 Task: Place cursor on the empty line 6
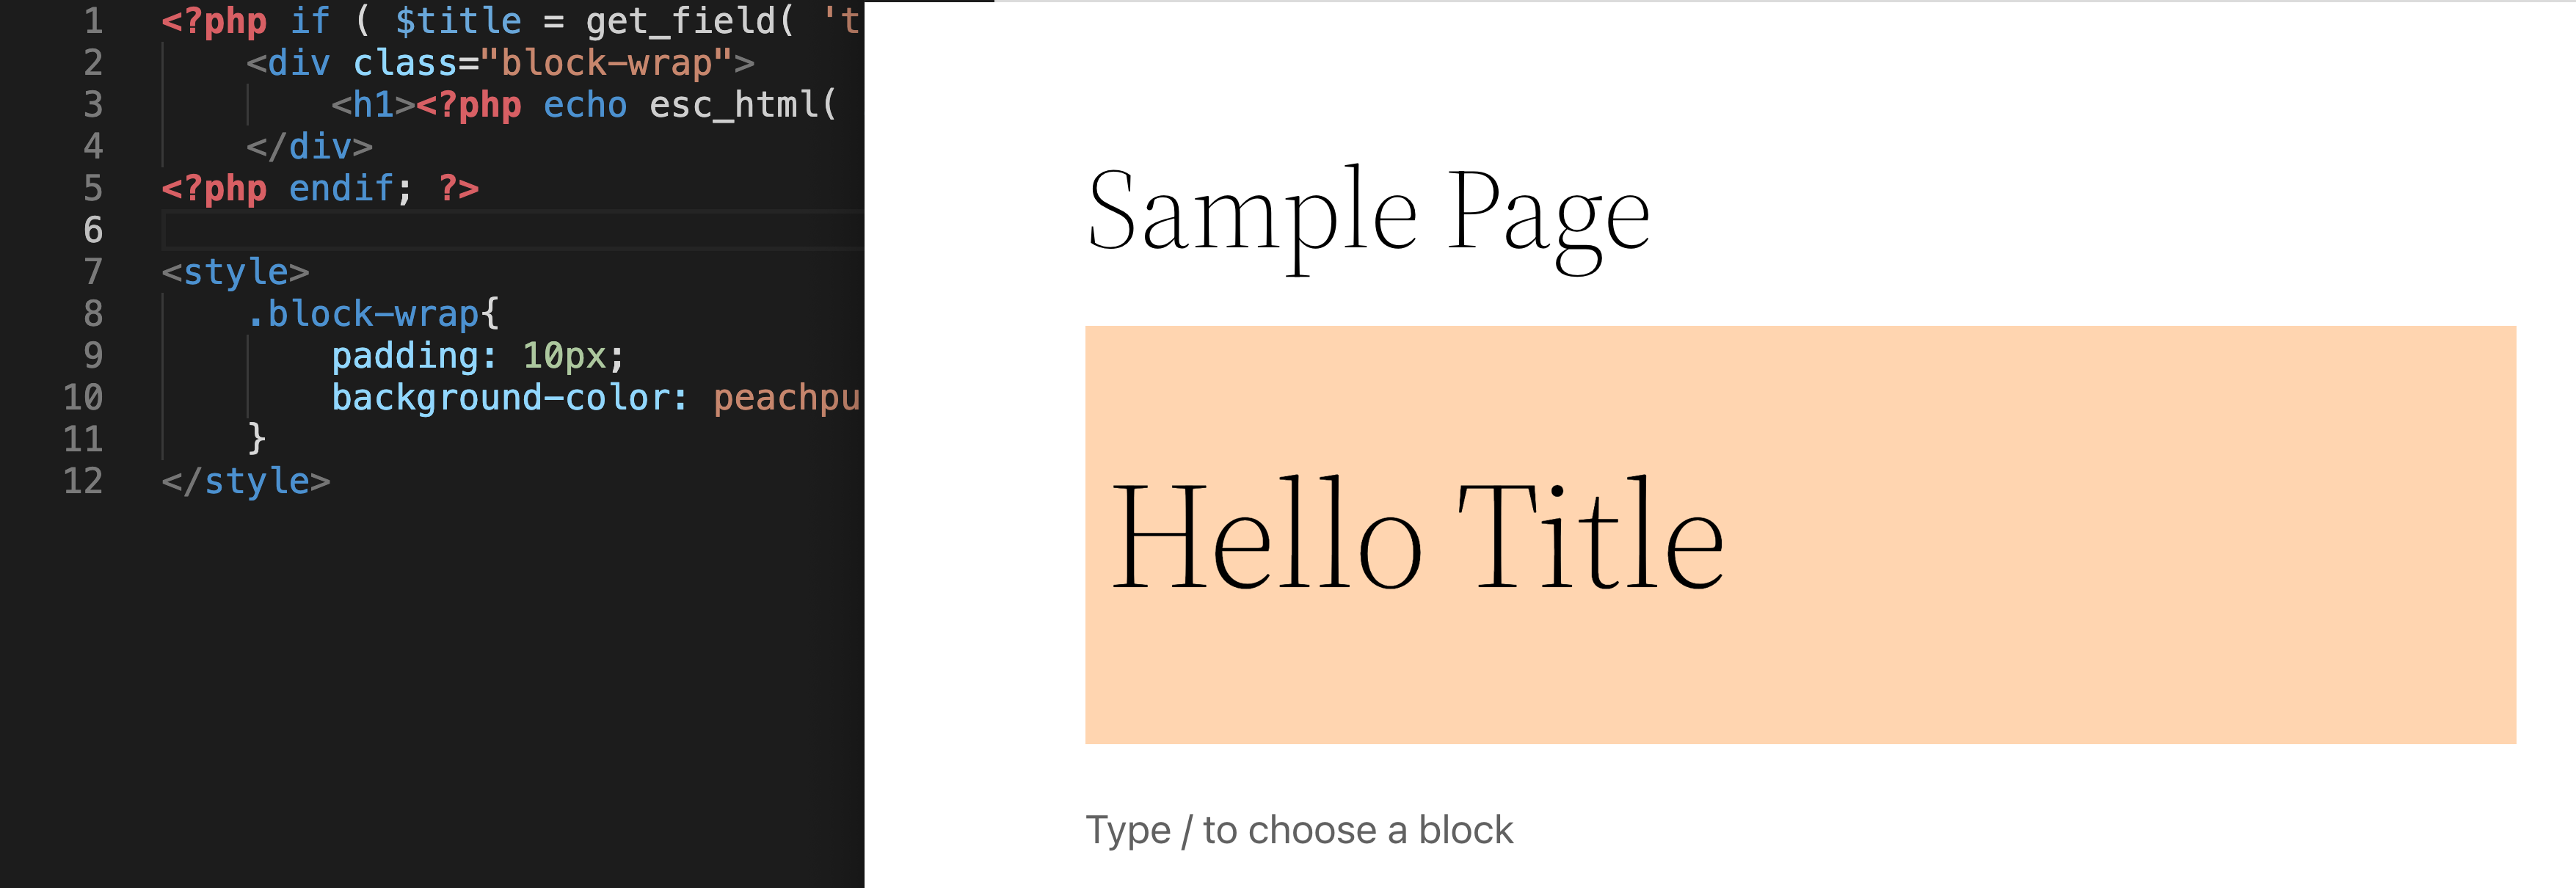click(x=512, y=230)
